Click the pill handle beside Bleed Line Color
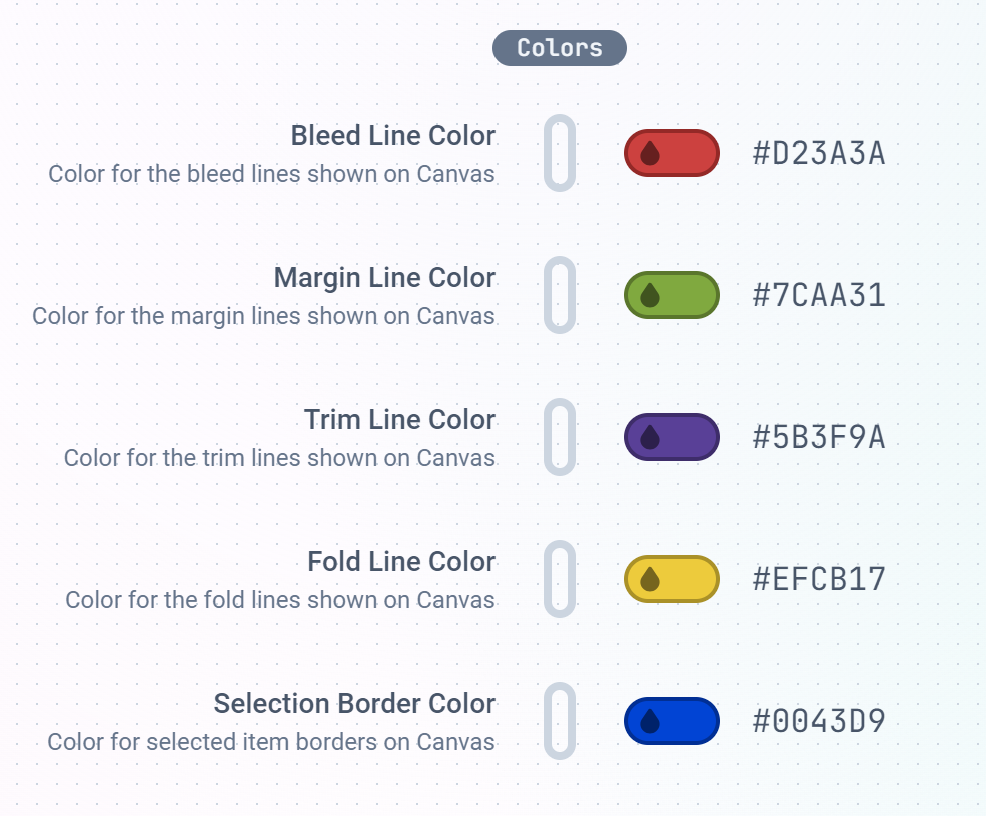 coord(560,153)
